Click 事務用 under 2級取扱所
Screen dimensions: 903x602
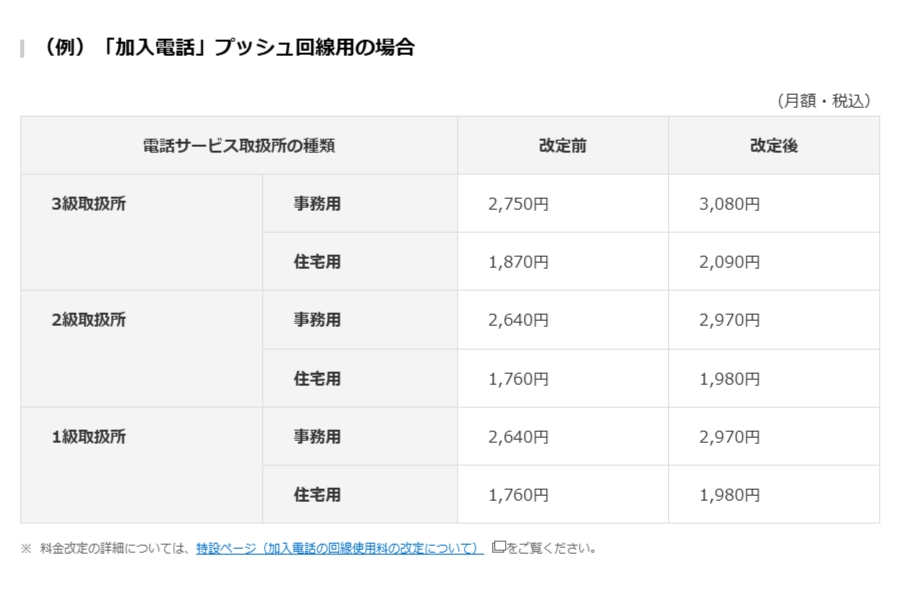(317, 320)
